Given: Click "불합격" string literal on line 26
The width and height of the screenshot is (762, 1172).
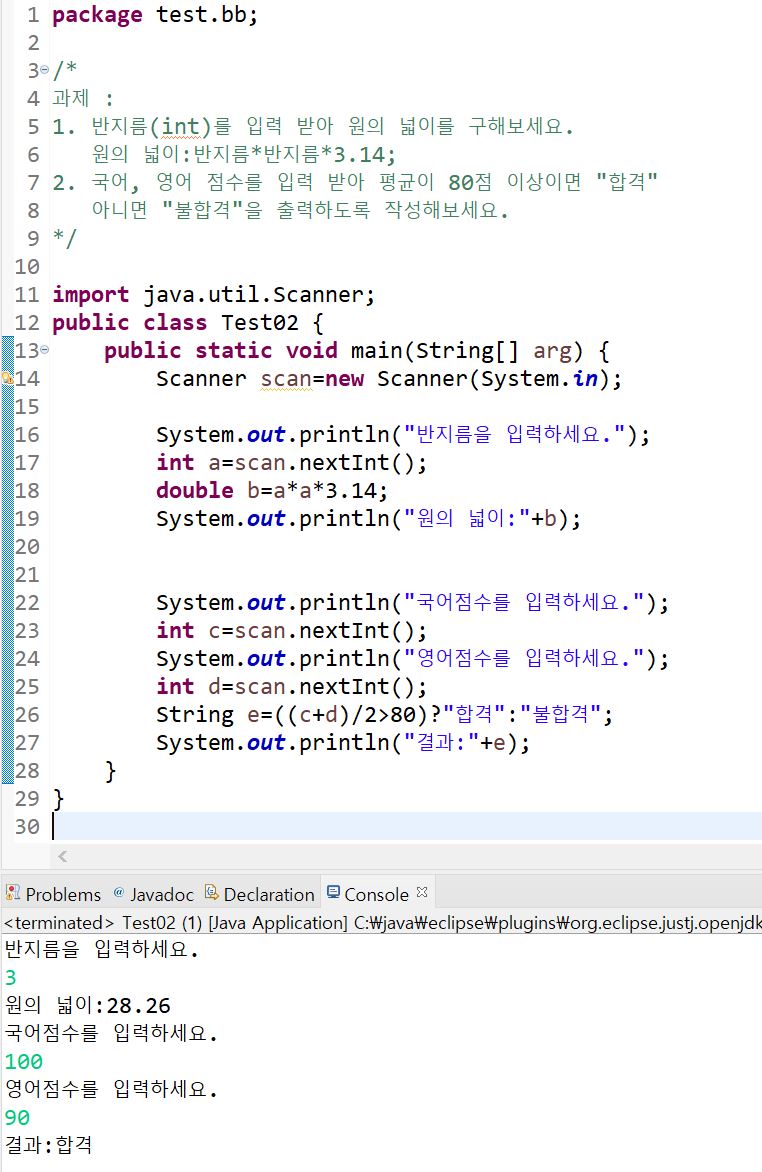Looking at the screenshot, I should [x=560, y=715].
